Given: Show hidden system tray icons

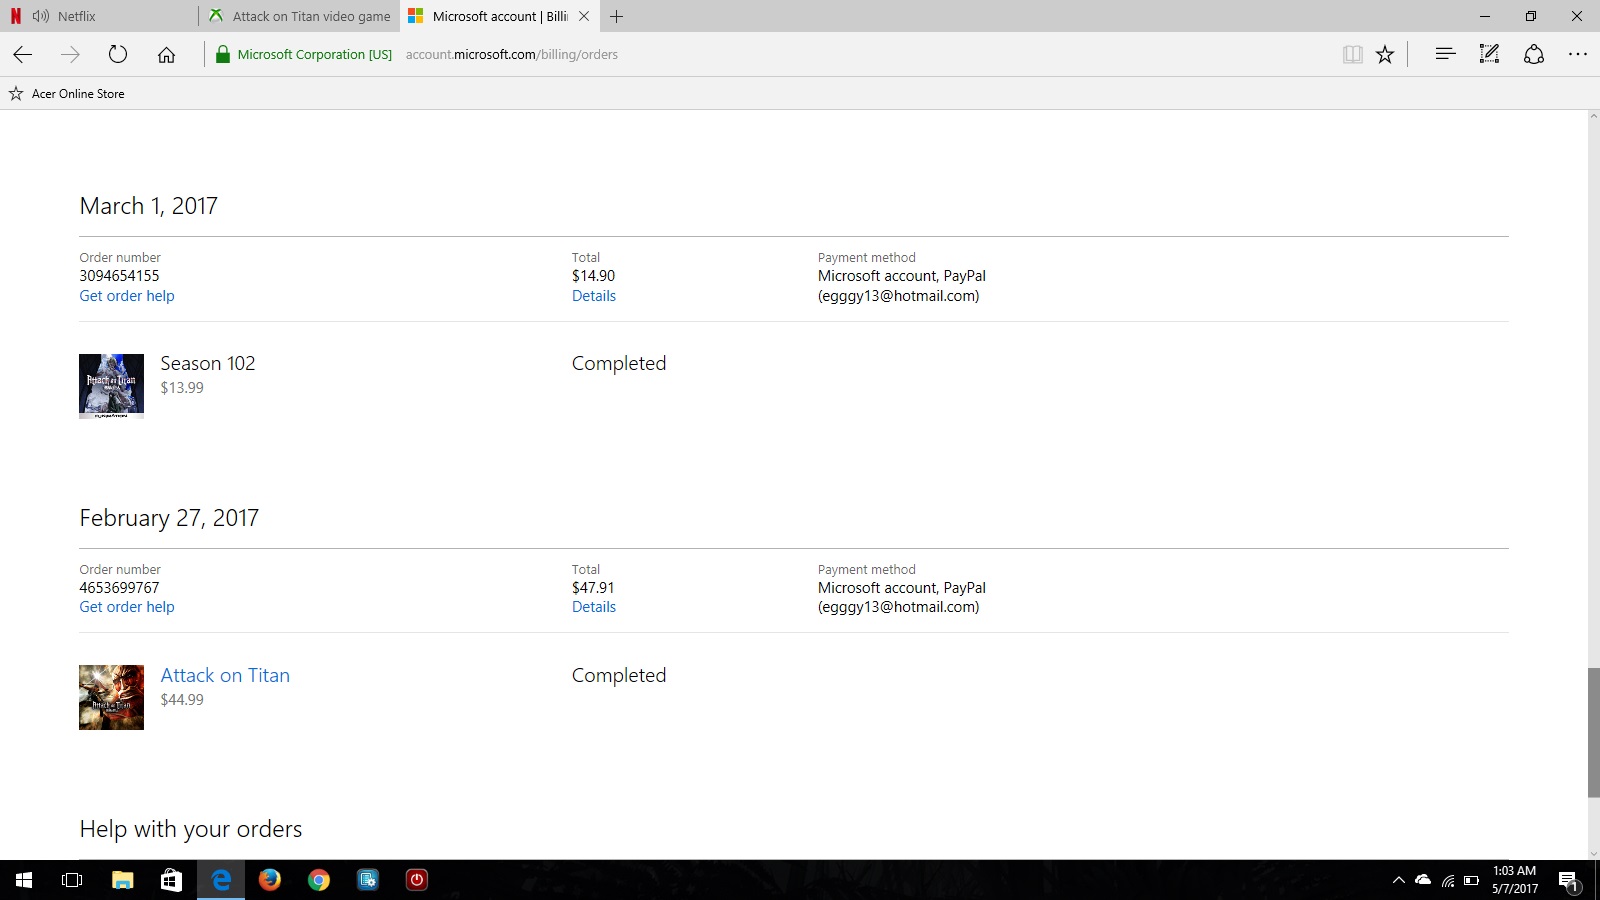Looking at the screenshot, I should 1398,880.
